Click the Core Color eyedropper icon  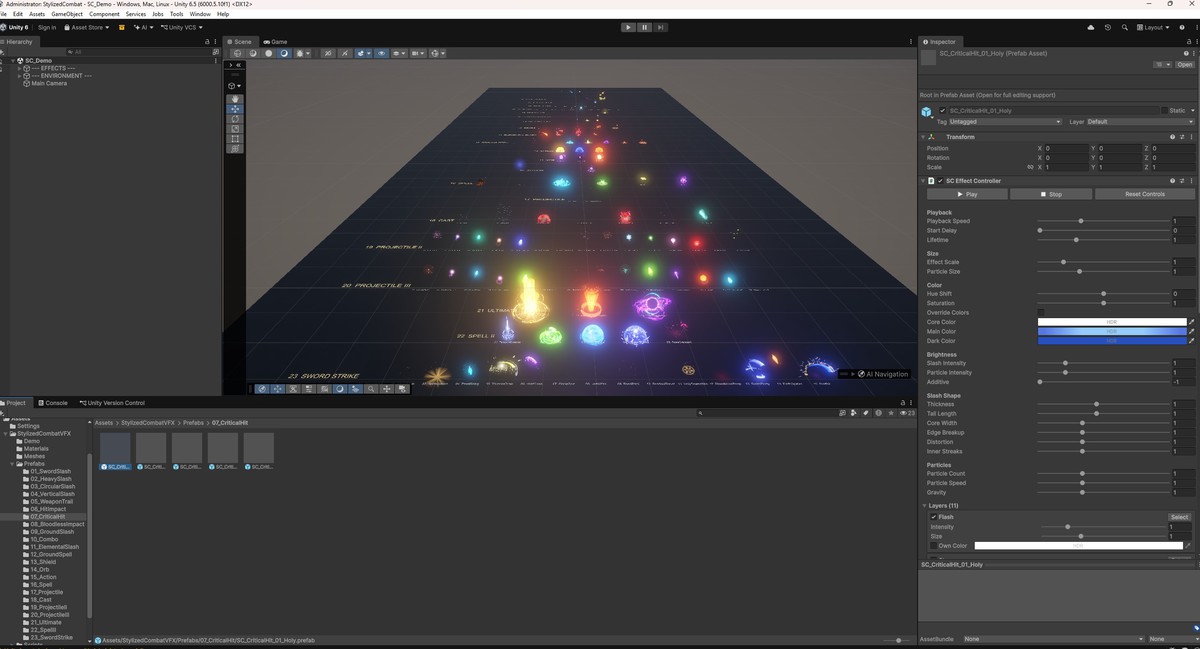pos(1191,322)
